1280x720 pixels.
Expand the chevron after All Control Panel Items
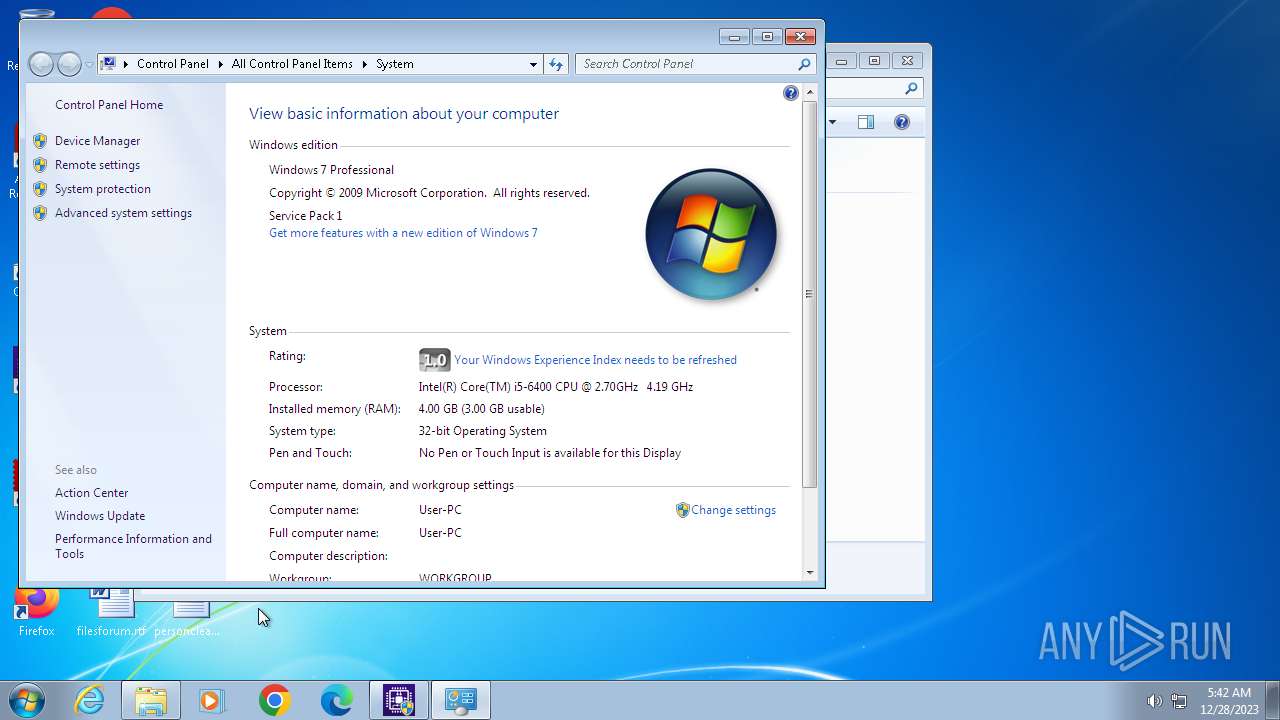[x=365, y=64]
